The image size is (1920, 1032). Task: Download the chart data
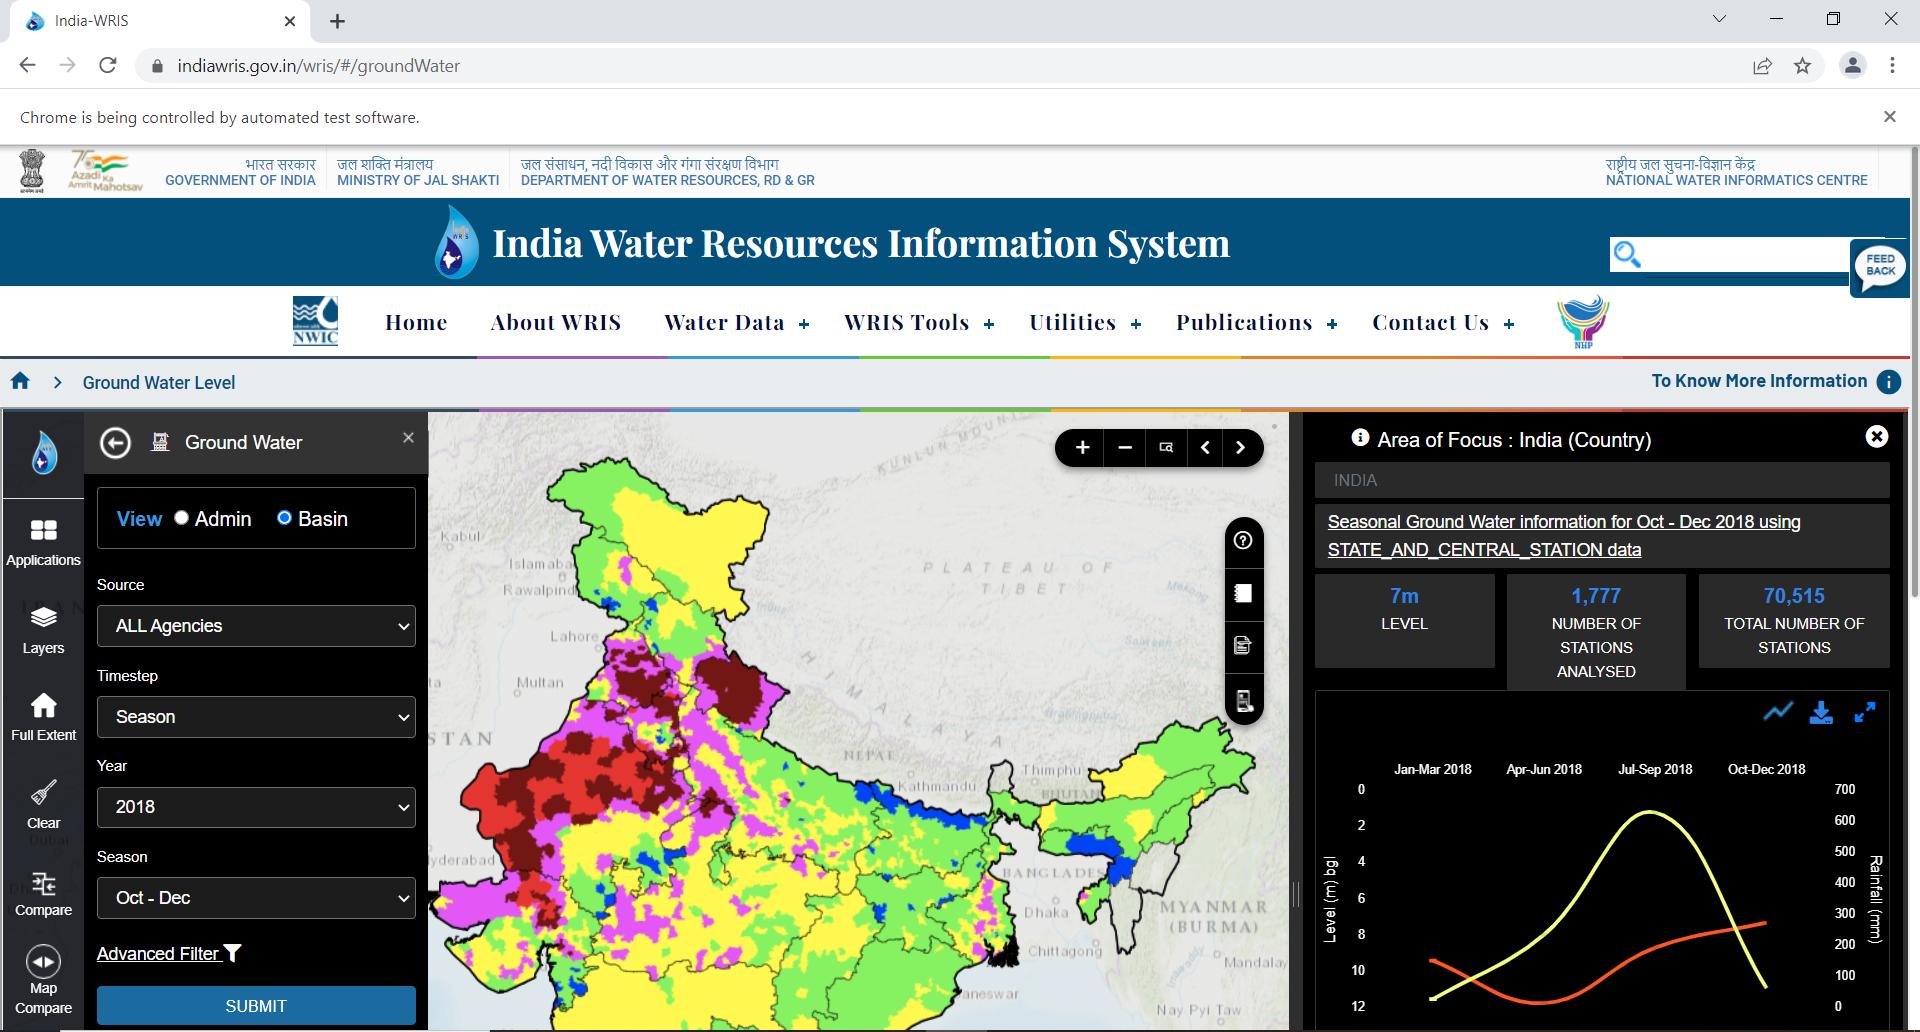point(1821,712)
